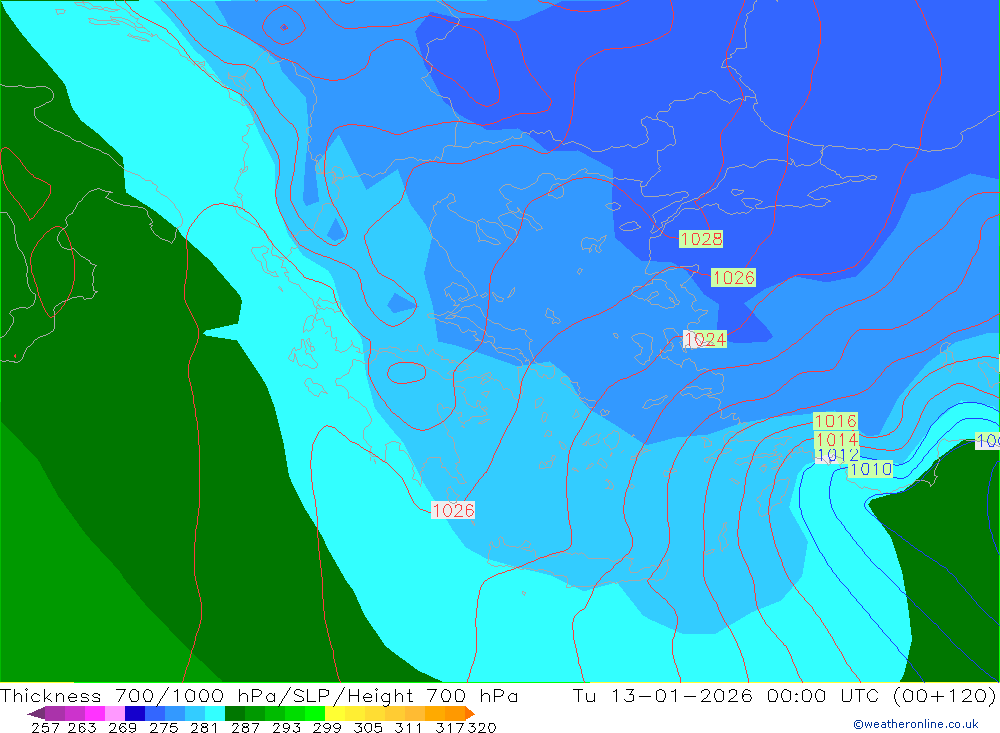
Task: Pick the navy dark blue legend swatch
Action: point(135,713)
